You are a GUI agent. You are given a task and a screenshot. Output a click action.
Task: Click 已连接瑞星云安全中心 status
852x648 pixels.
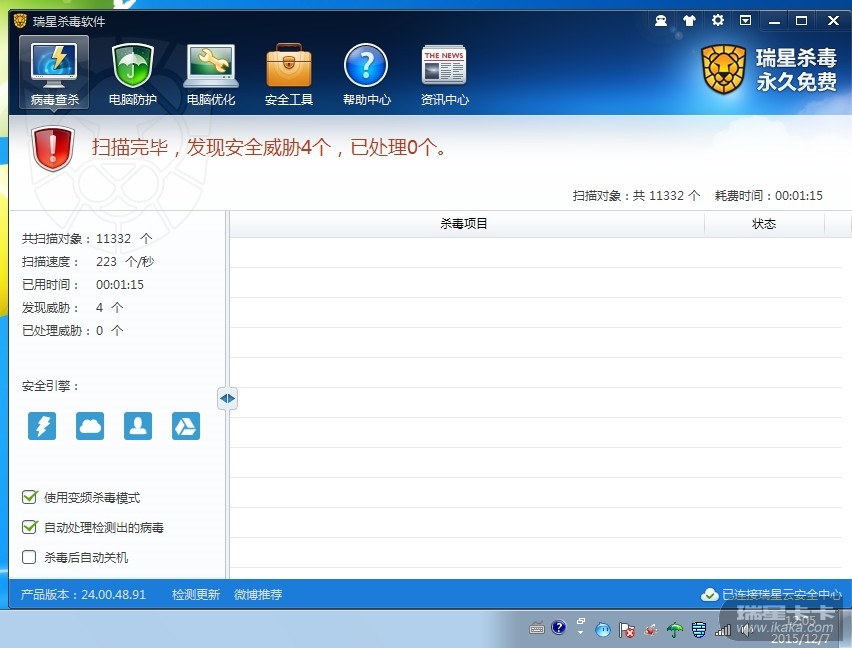(781, 594)
